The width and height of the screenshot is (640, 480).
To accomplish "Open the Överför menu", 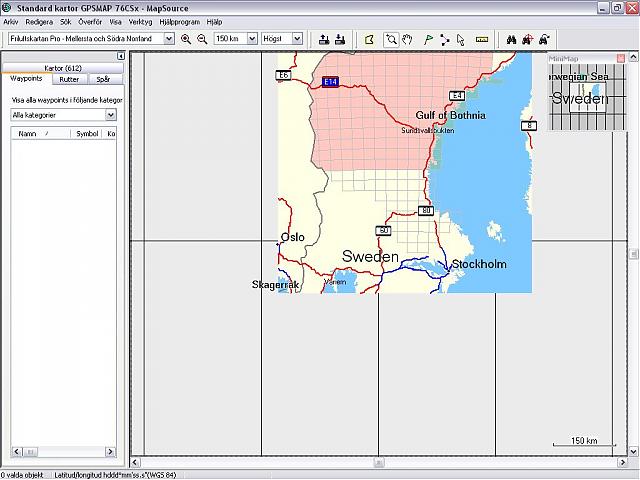I will tap(90, 22).
